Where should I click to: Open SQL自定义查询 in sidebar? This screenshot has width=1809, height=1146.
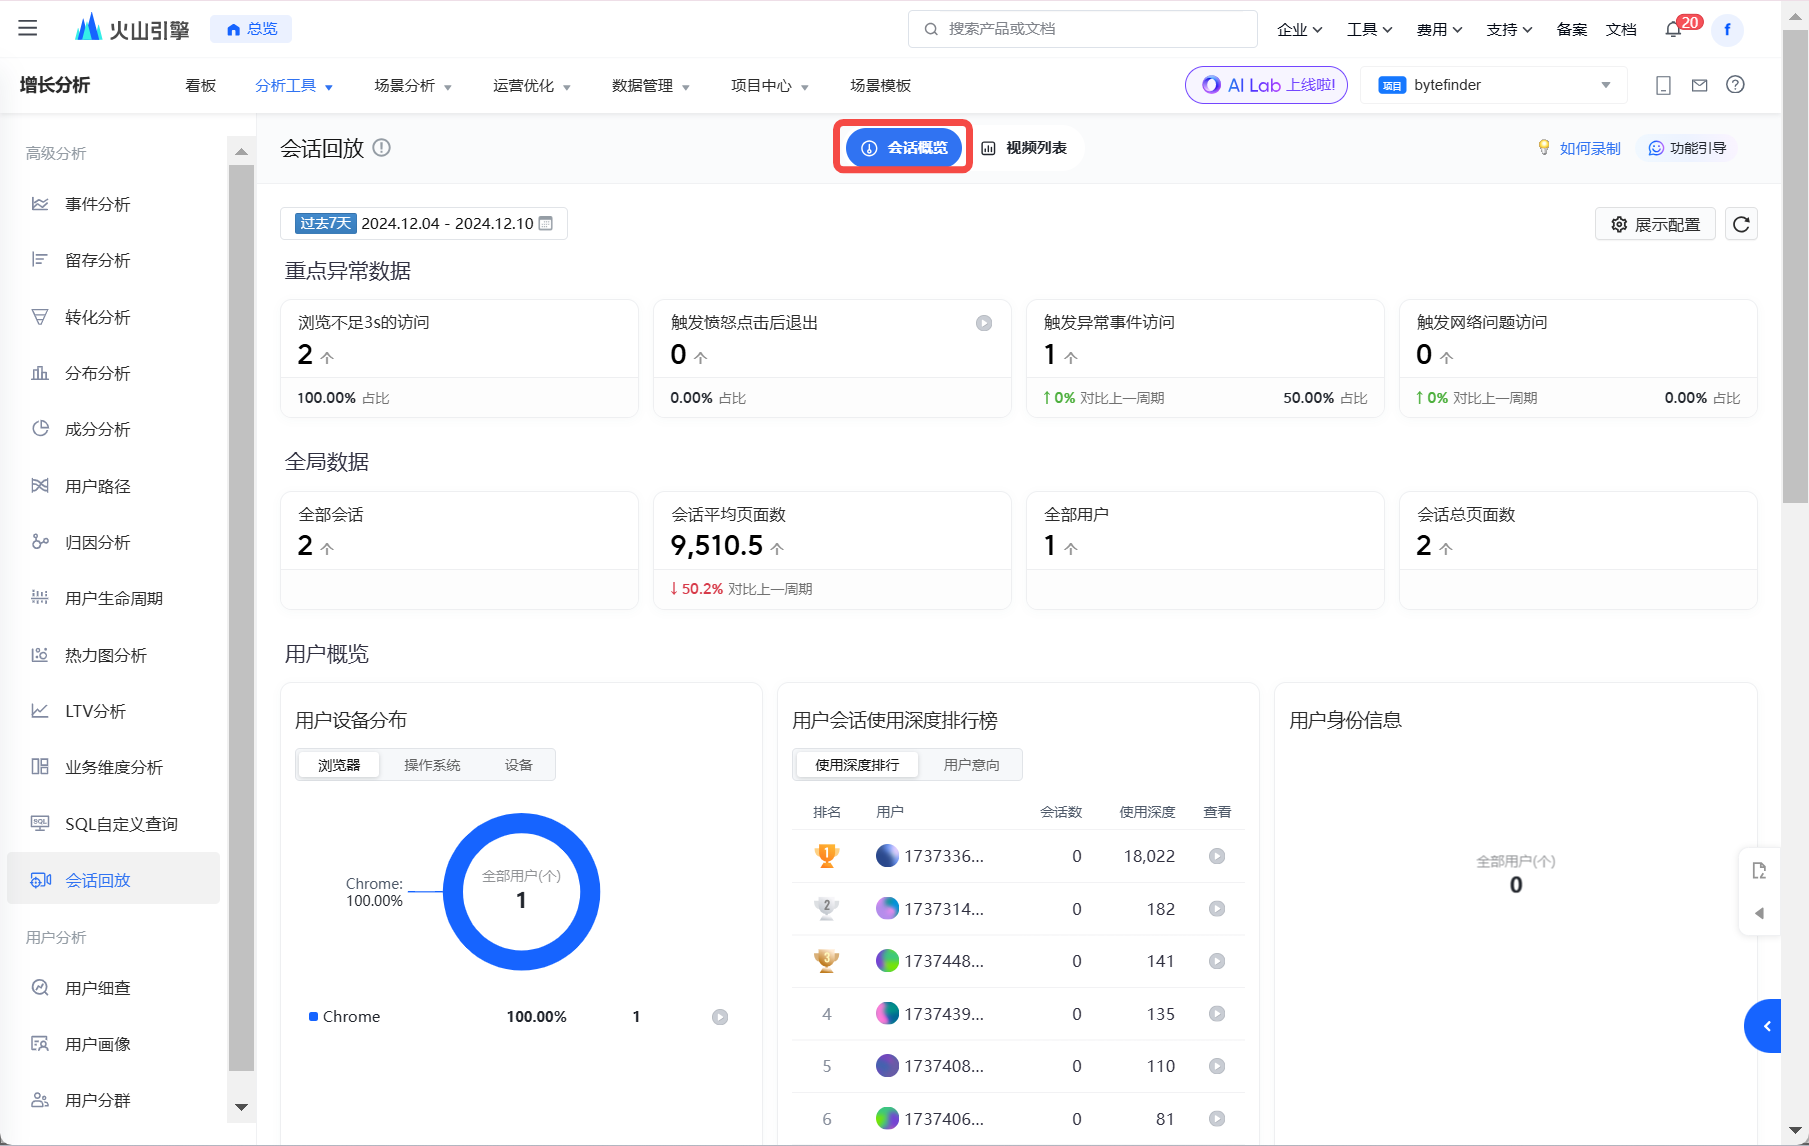(x=113, y=824)
